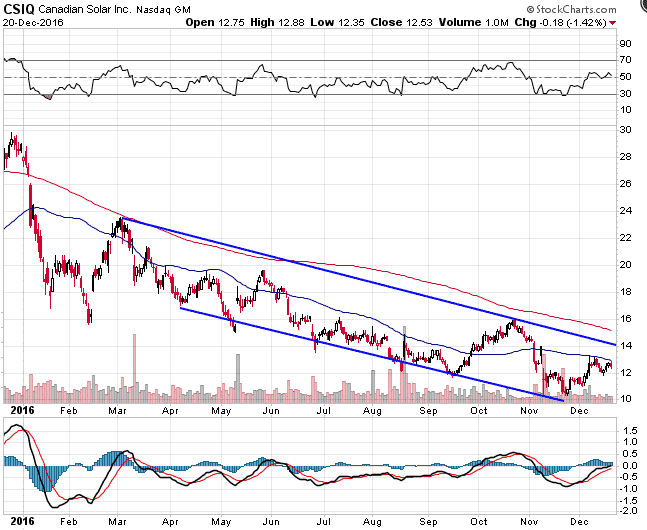This screenshot has height=530, width=647.
Task: Click the Oct label under the price chart
Action: pos(479,411)
